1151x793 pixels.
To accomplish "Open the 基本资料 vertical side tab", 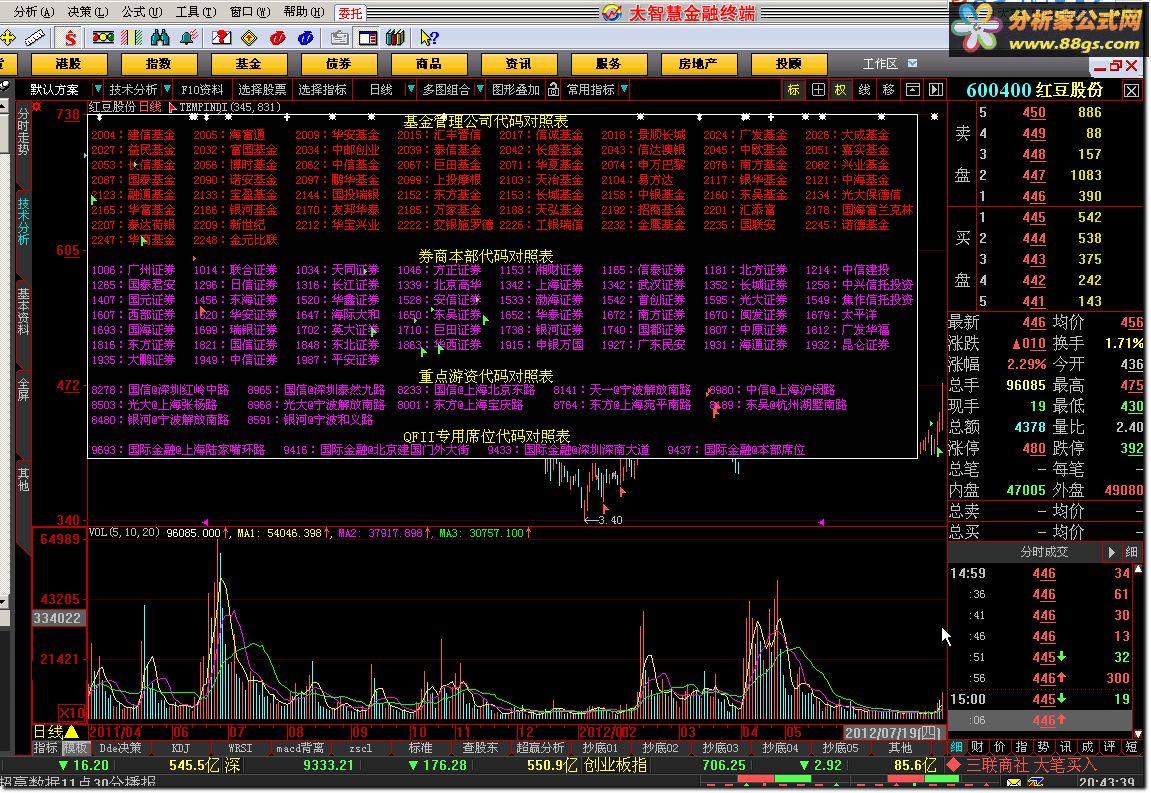I will coord(23,311).
